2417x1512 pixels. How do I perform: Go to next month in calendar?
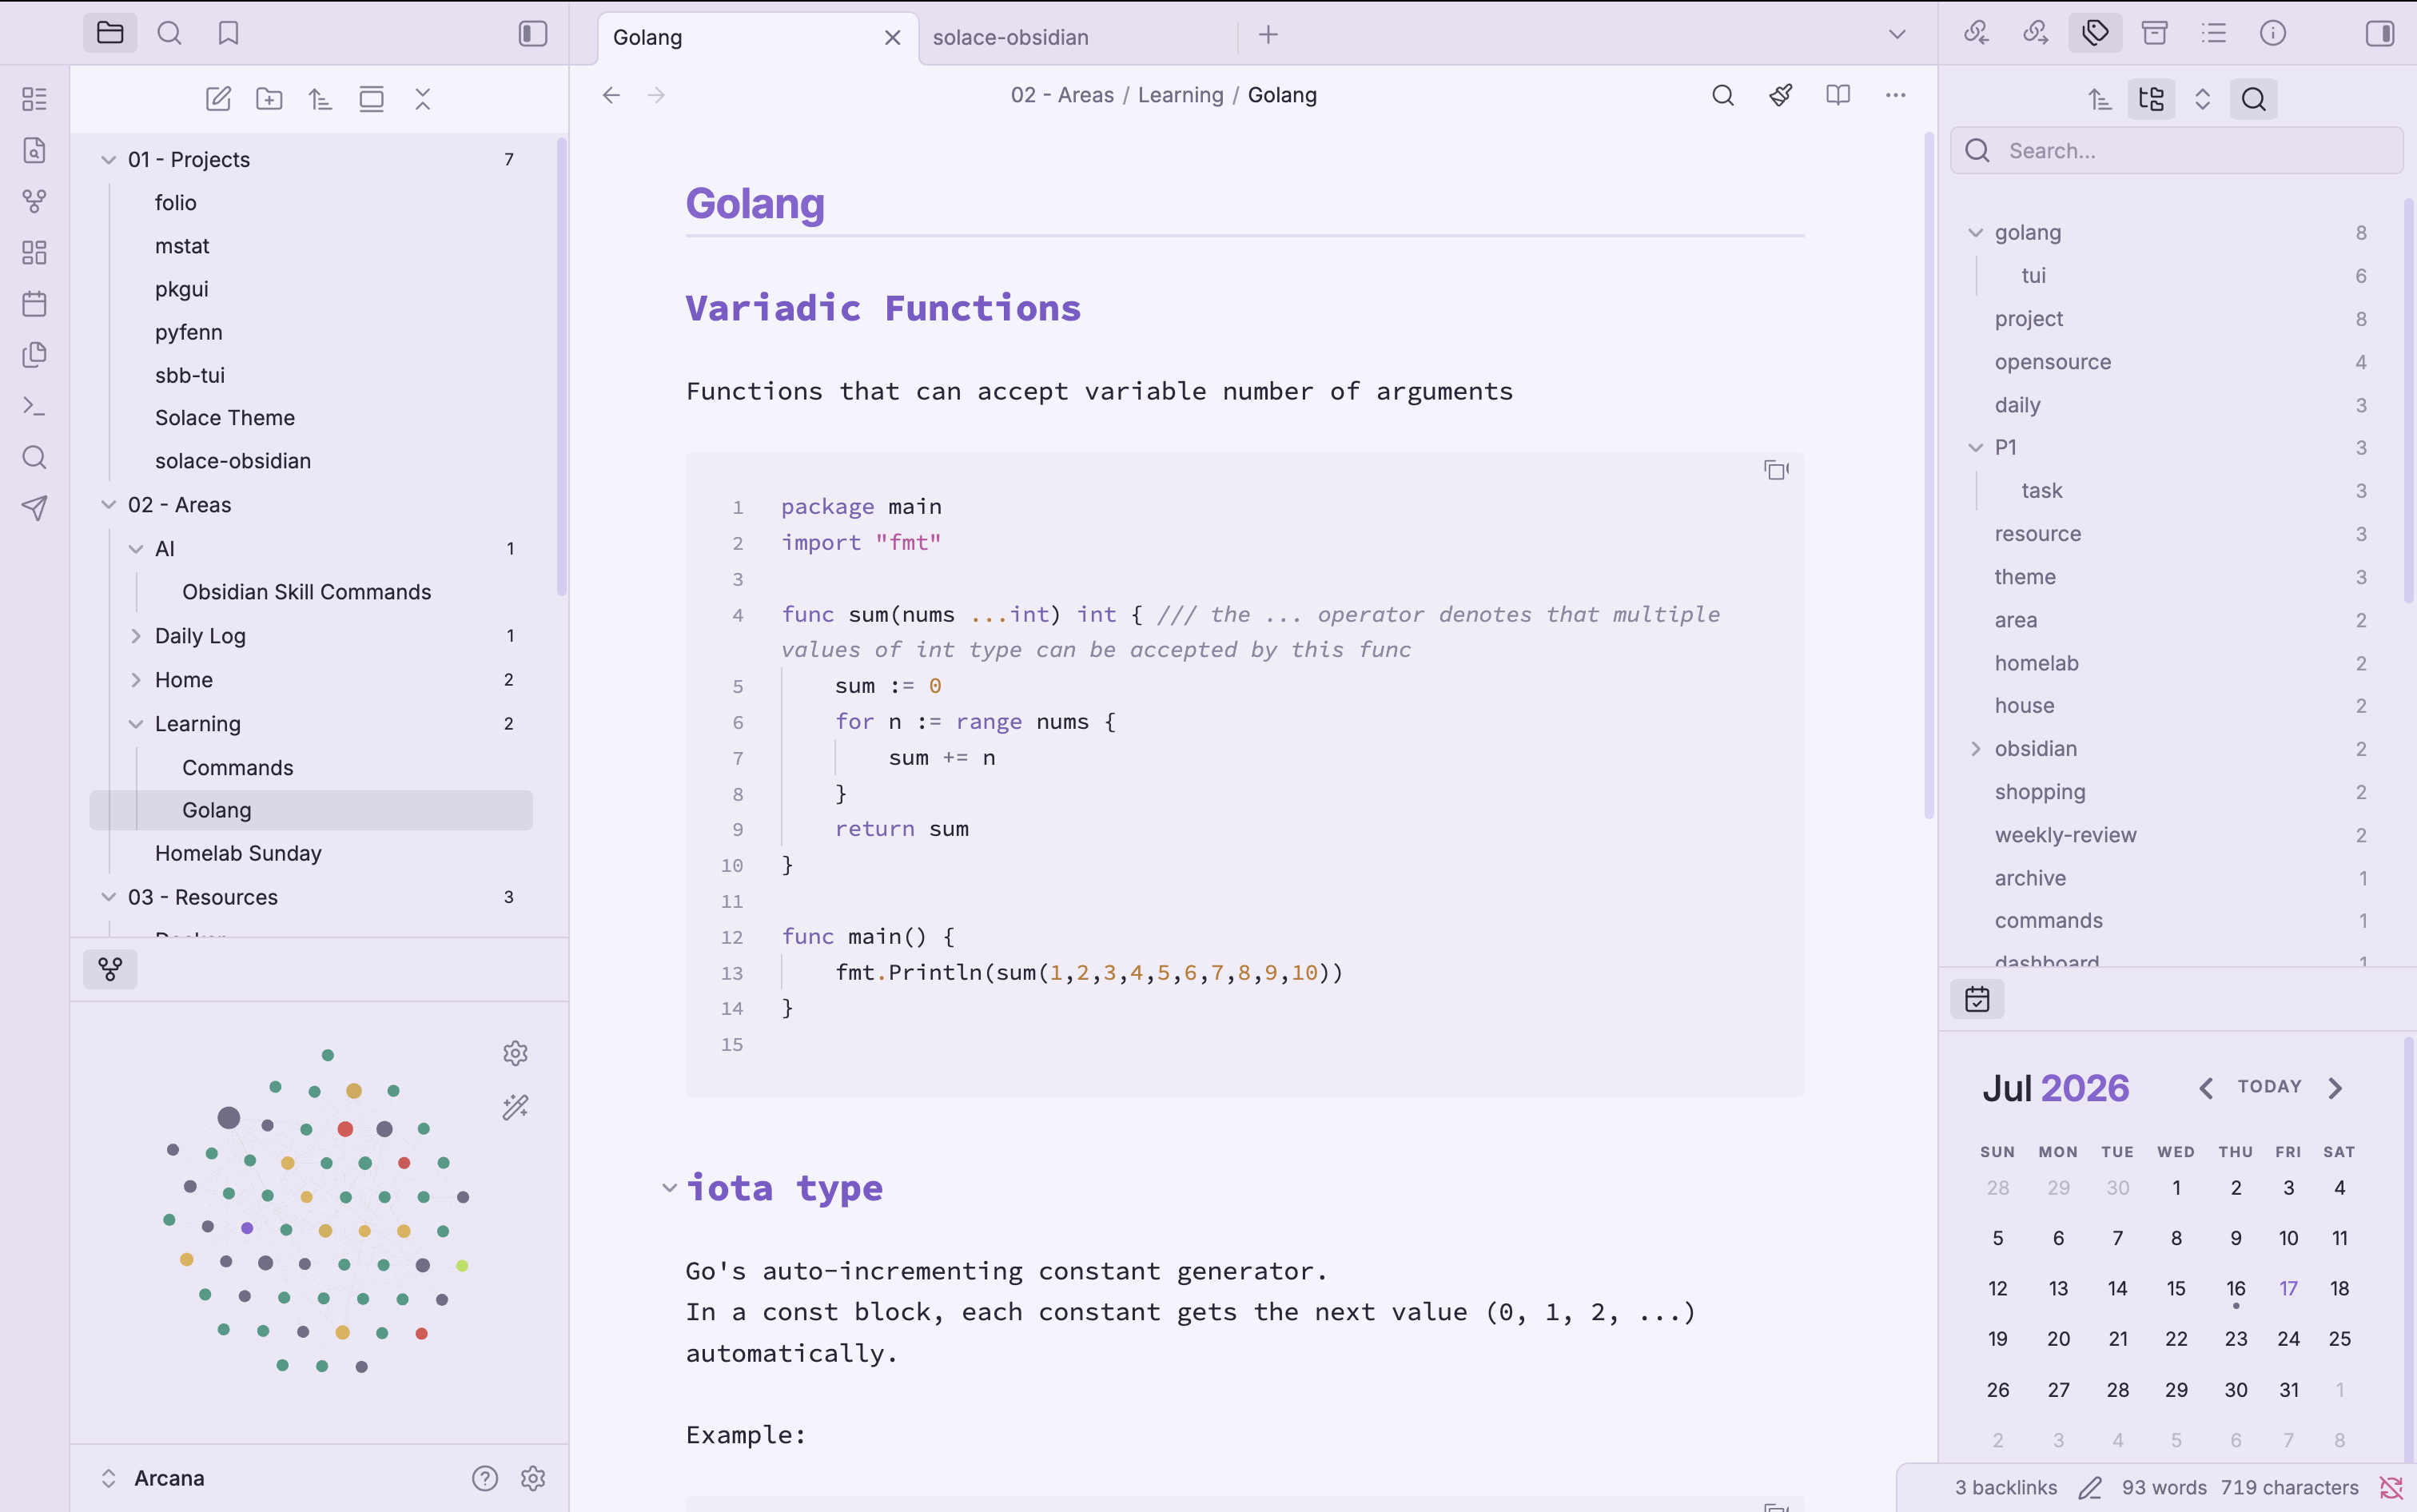(2335, 1088)
